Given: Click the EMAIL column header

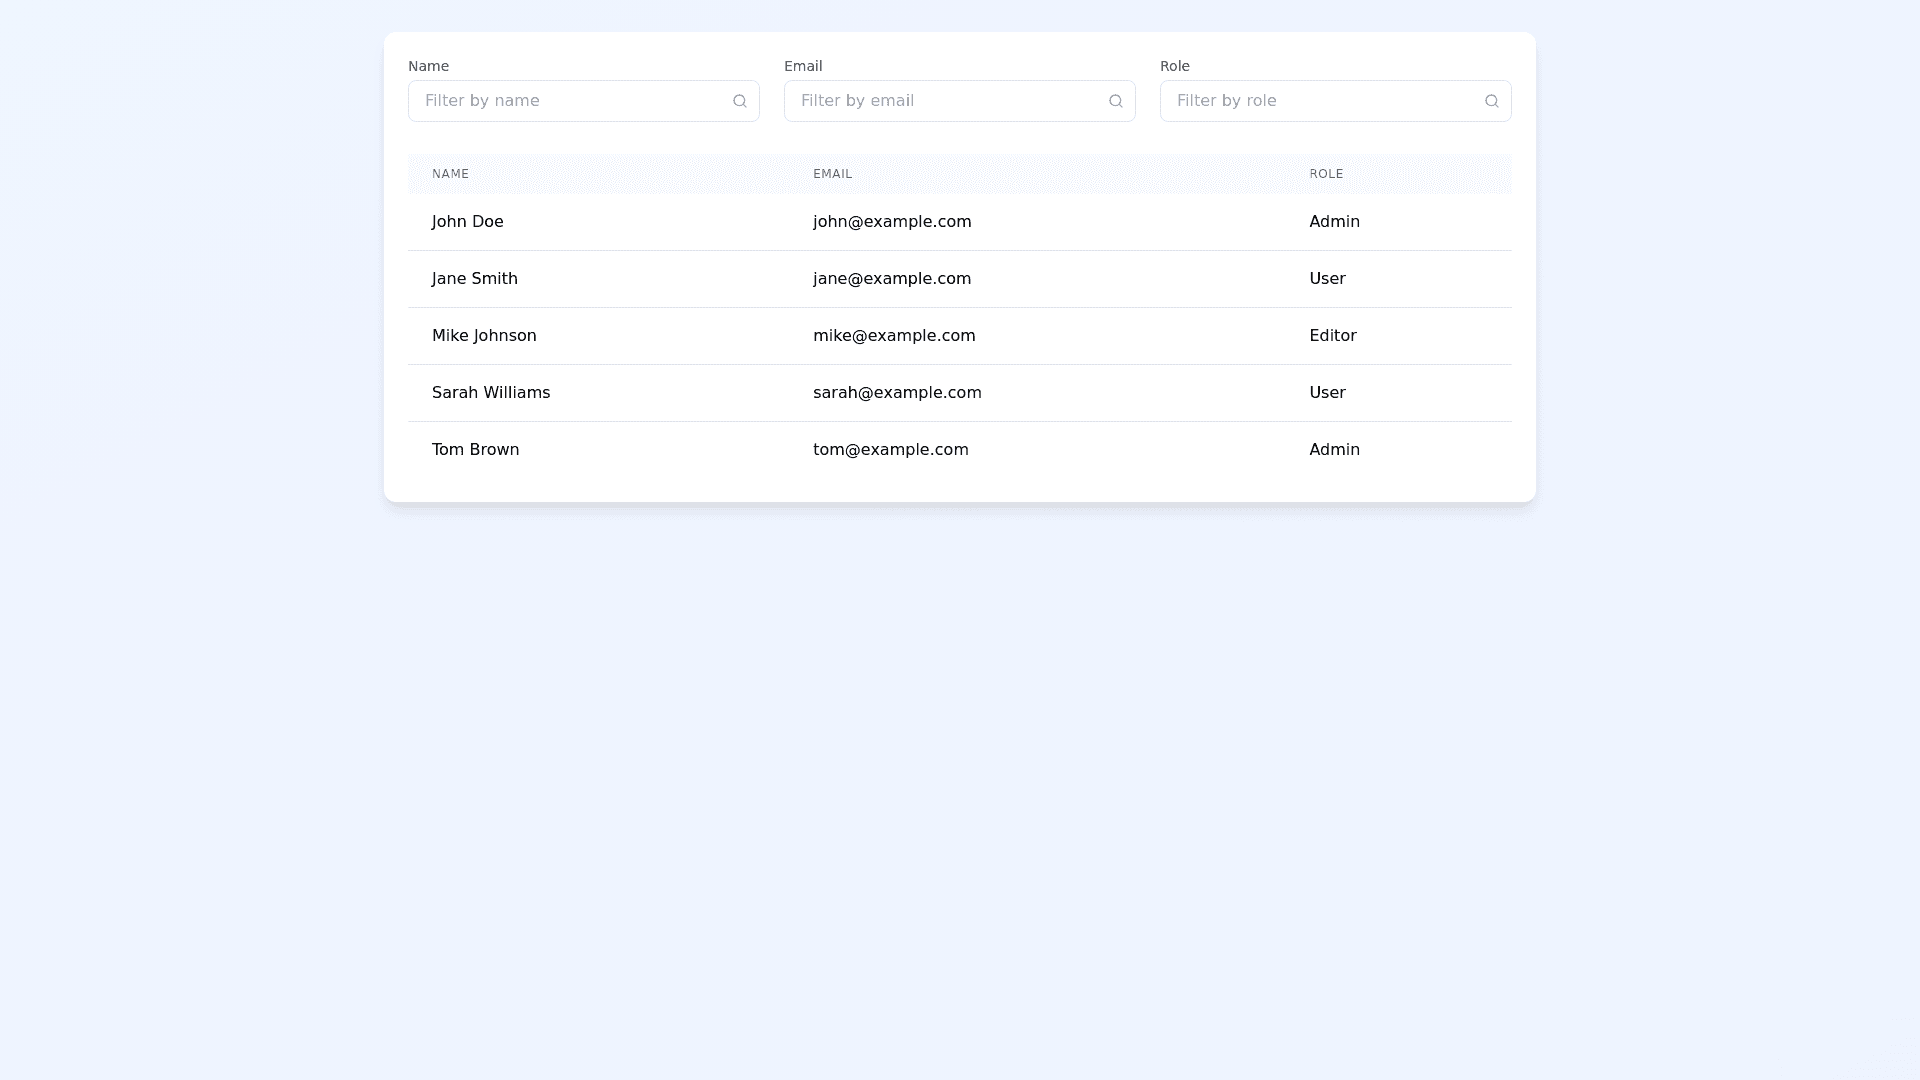Looking at the screenshot, I should click(832, 174).
